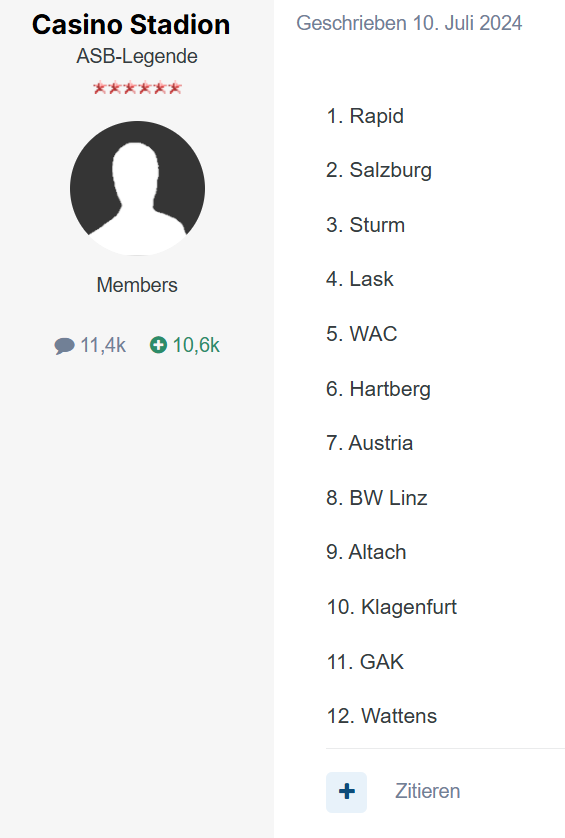This screenshot has width=565, height=838.
Task: Click the ASB-Legende rank label
Action: point(137,56)
